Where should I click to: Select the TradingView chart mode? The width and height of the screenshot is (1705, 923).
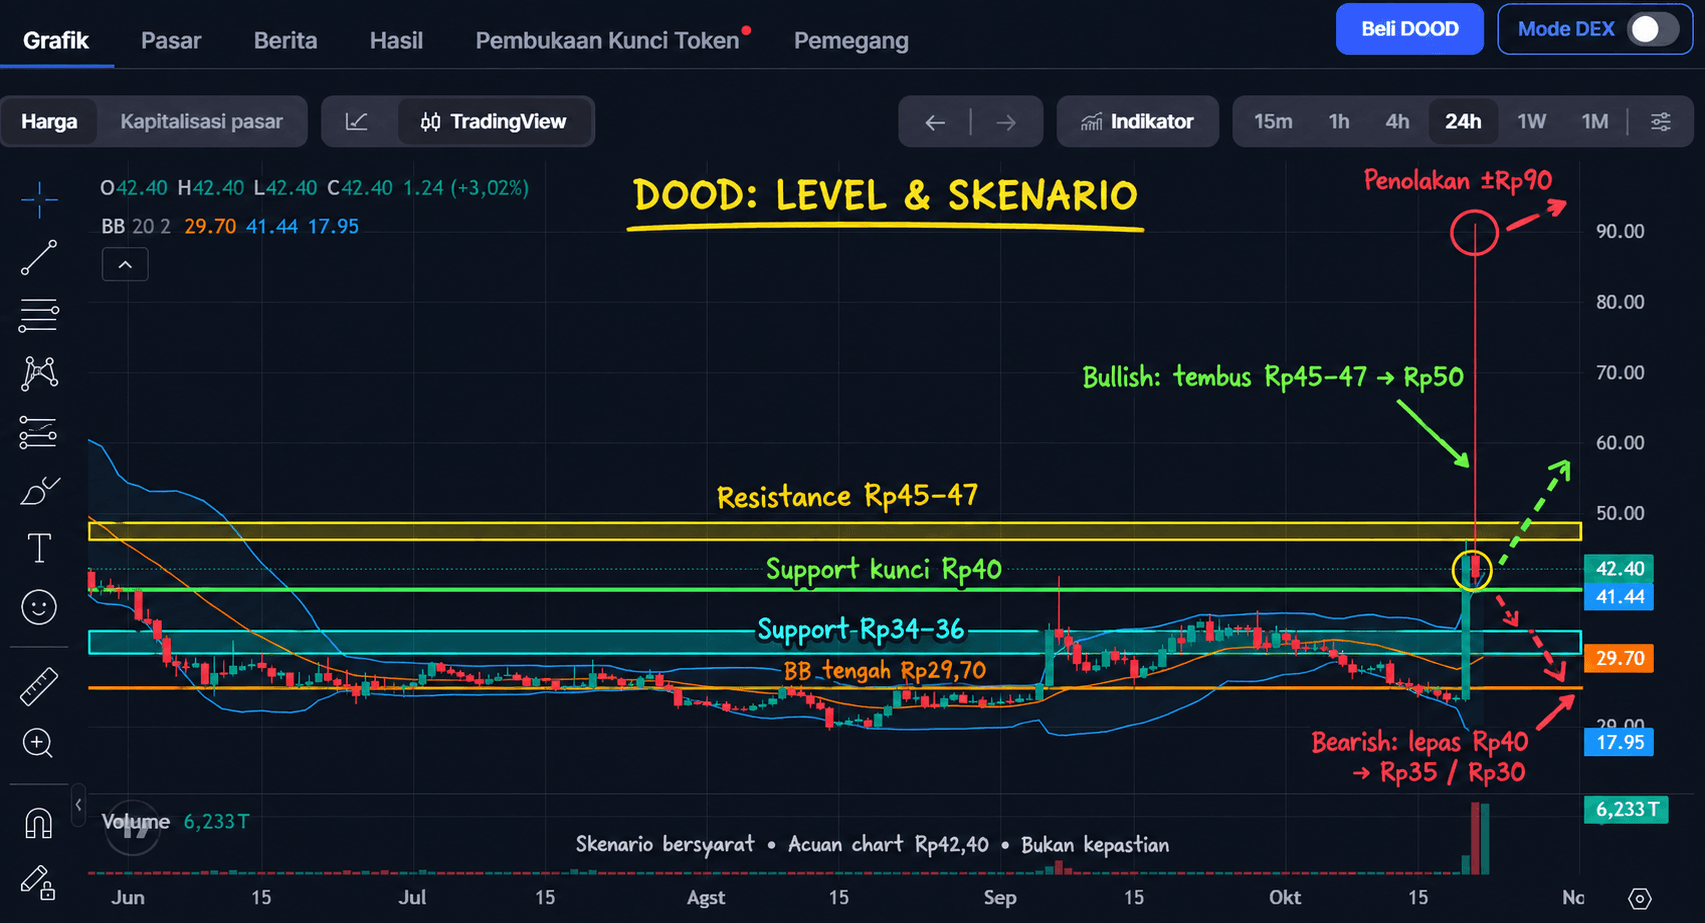(x=494, y=122)
